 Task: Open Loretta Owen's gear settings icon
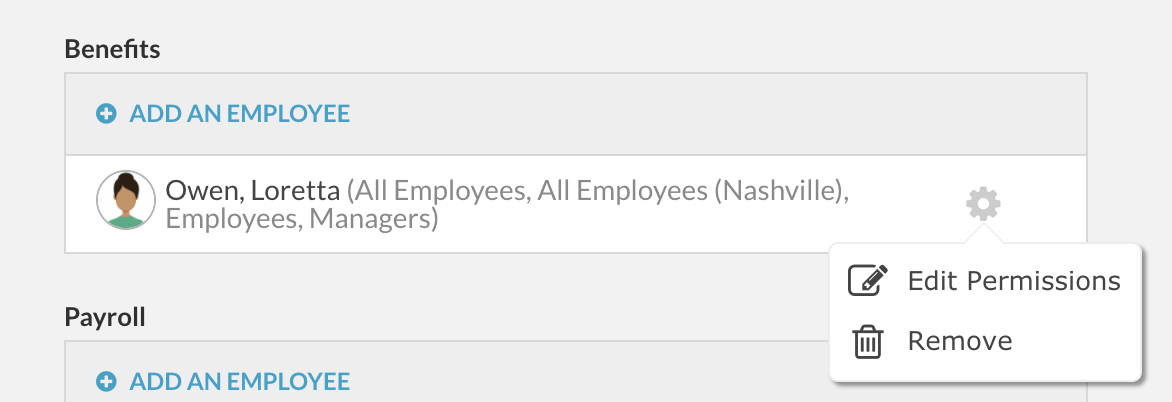coord(983,203)
